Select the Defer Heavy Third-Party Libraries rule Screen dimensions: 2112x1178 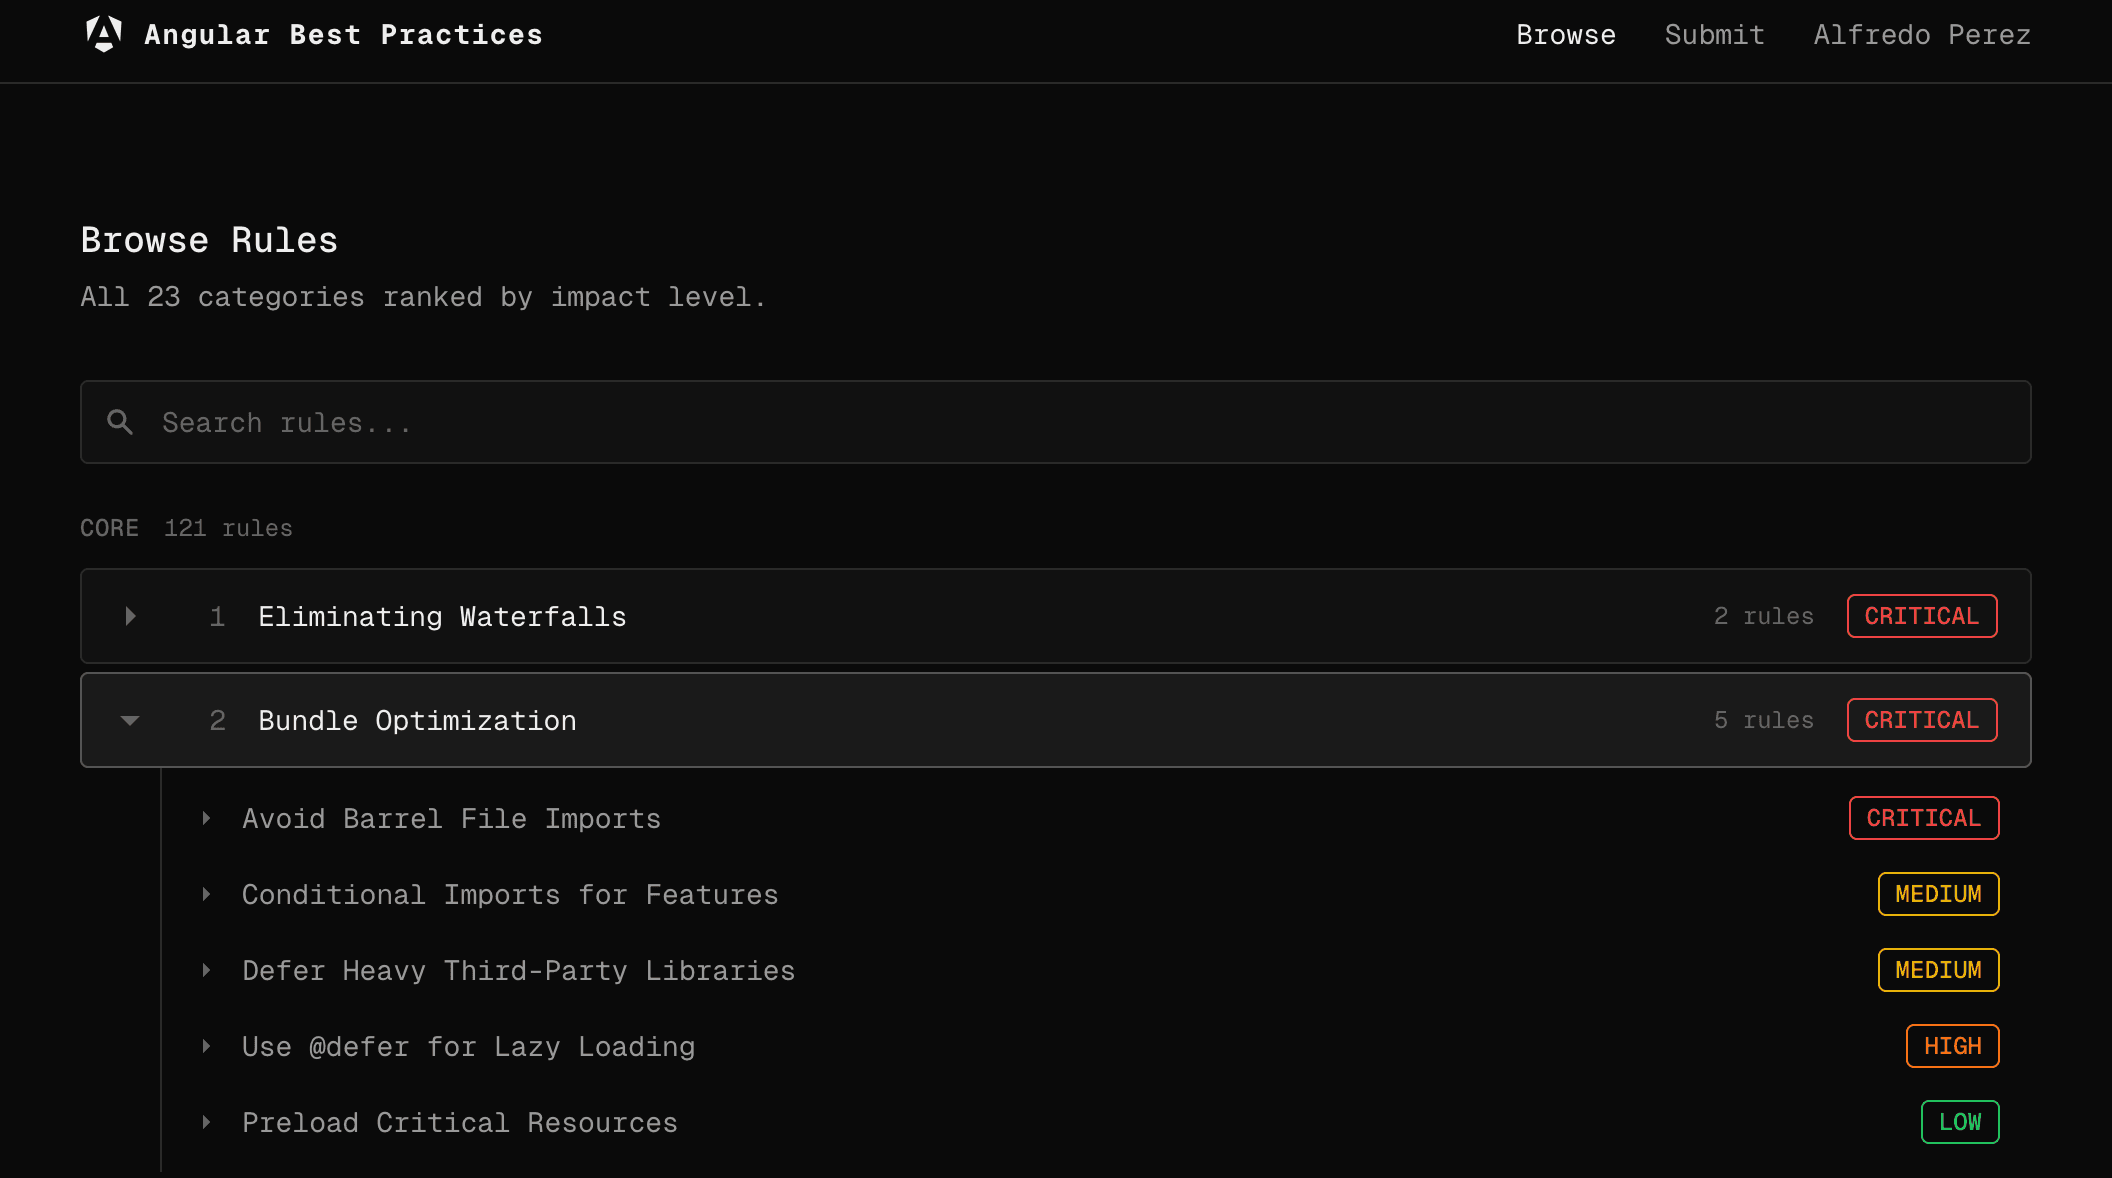coord(518,970)
